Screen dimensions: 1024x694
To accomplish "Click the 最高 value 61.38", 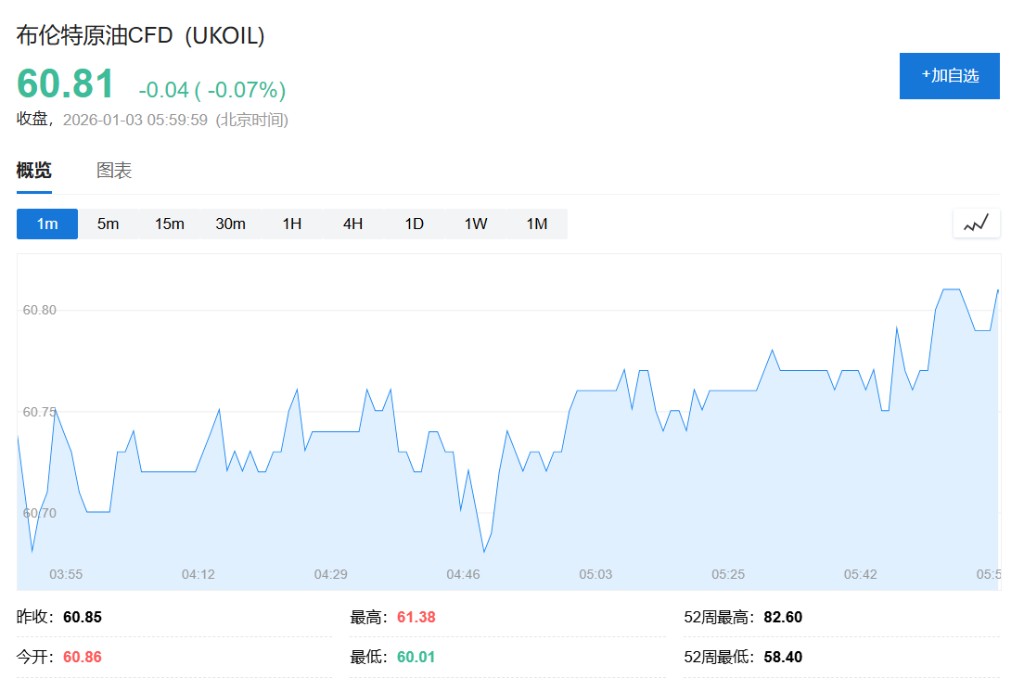I will (x=416, y=617).
